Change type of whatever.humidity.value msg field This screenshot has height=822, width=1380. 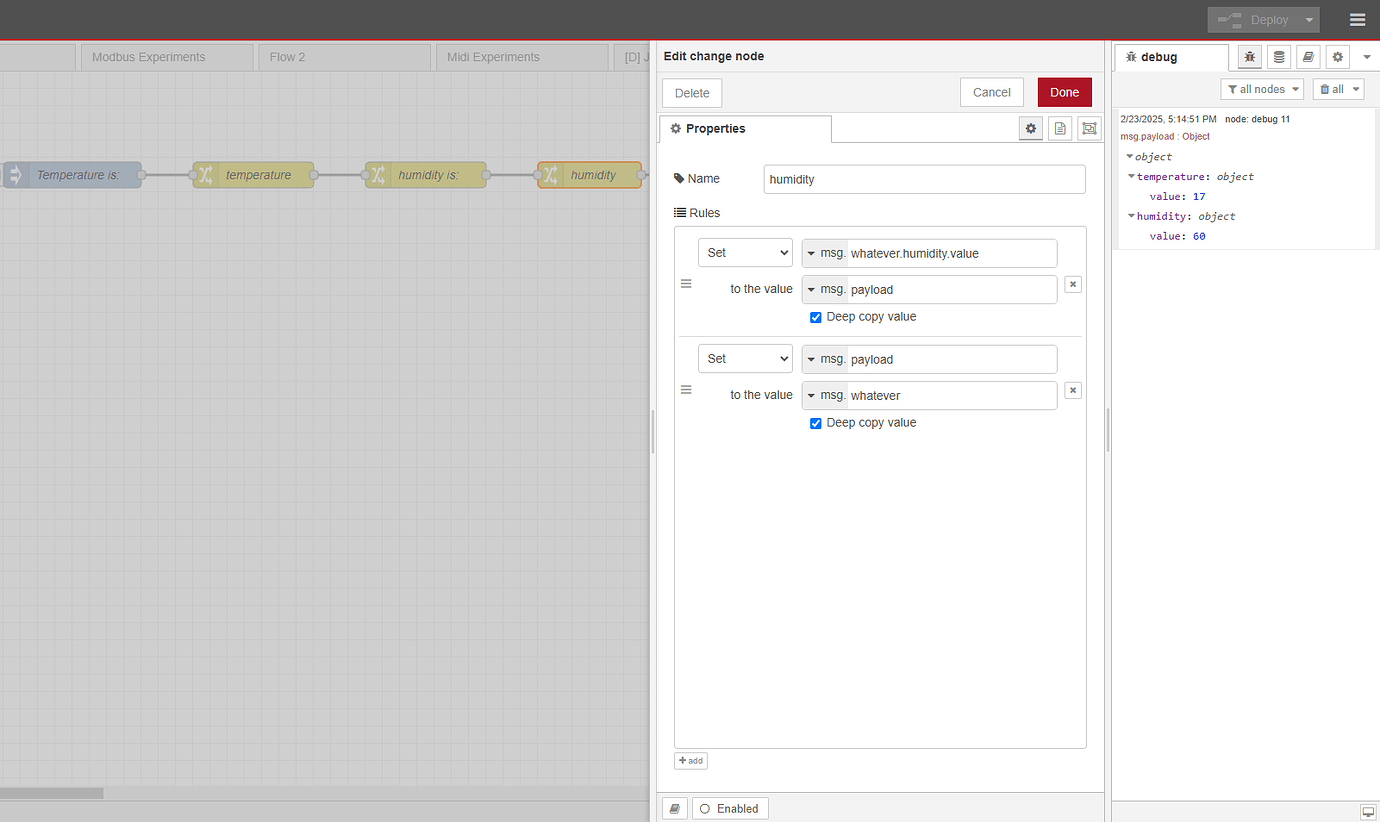(825, 253)
